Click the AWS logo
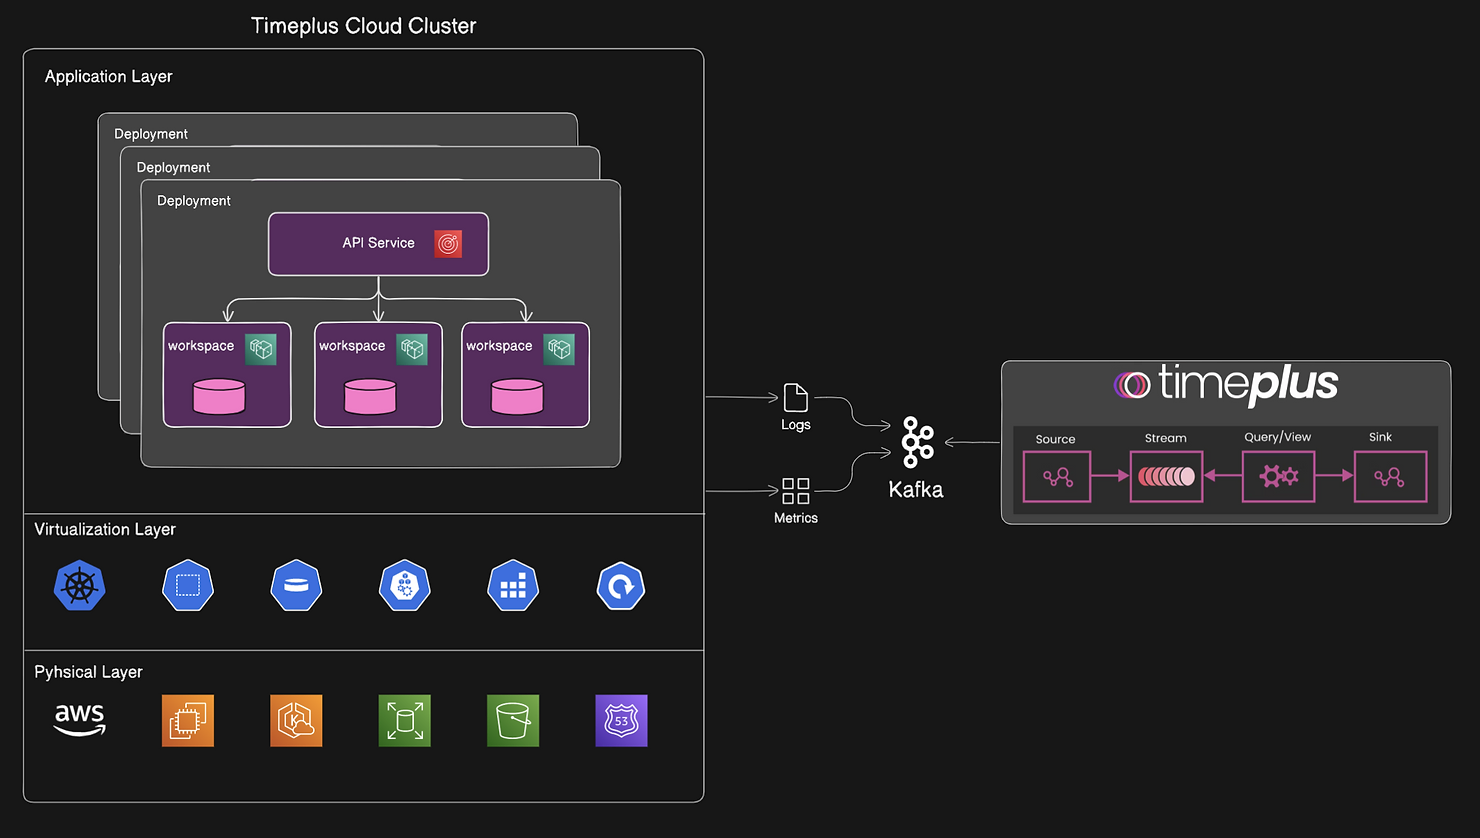The image size is (1480, 838). [x=80, y=719]
